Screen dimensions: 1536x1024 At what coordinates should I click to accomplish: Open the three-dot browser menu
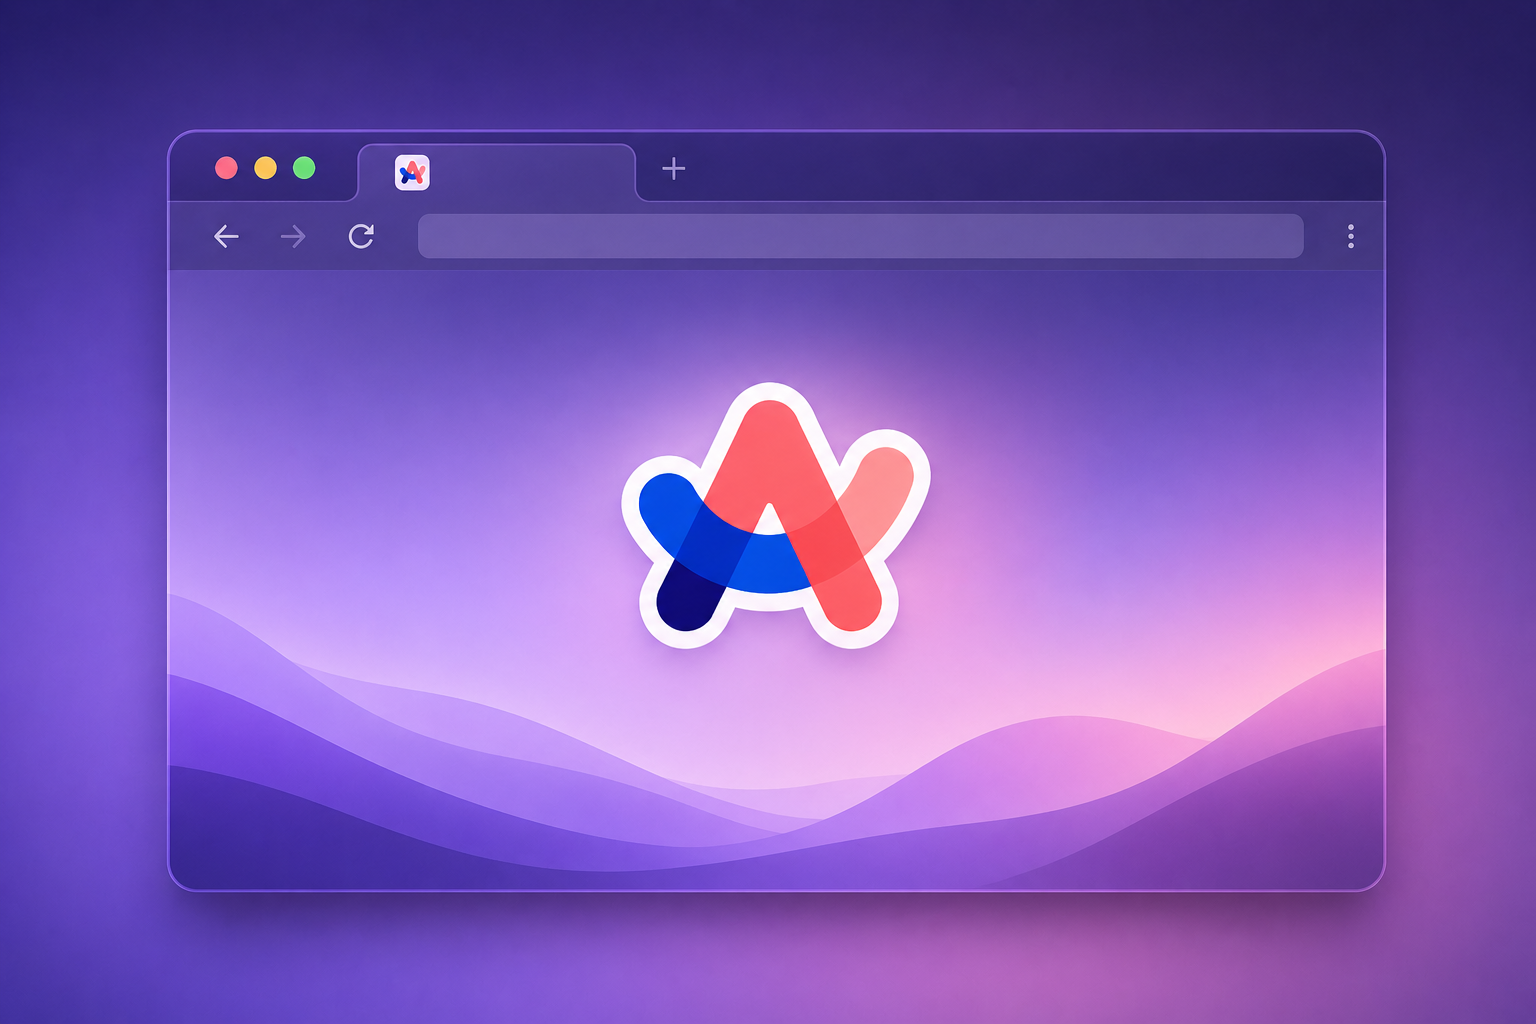1351,236
